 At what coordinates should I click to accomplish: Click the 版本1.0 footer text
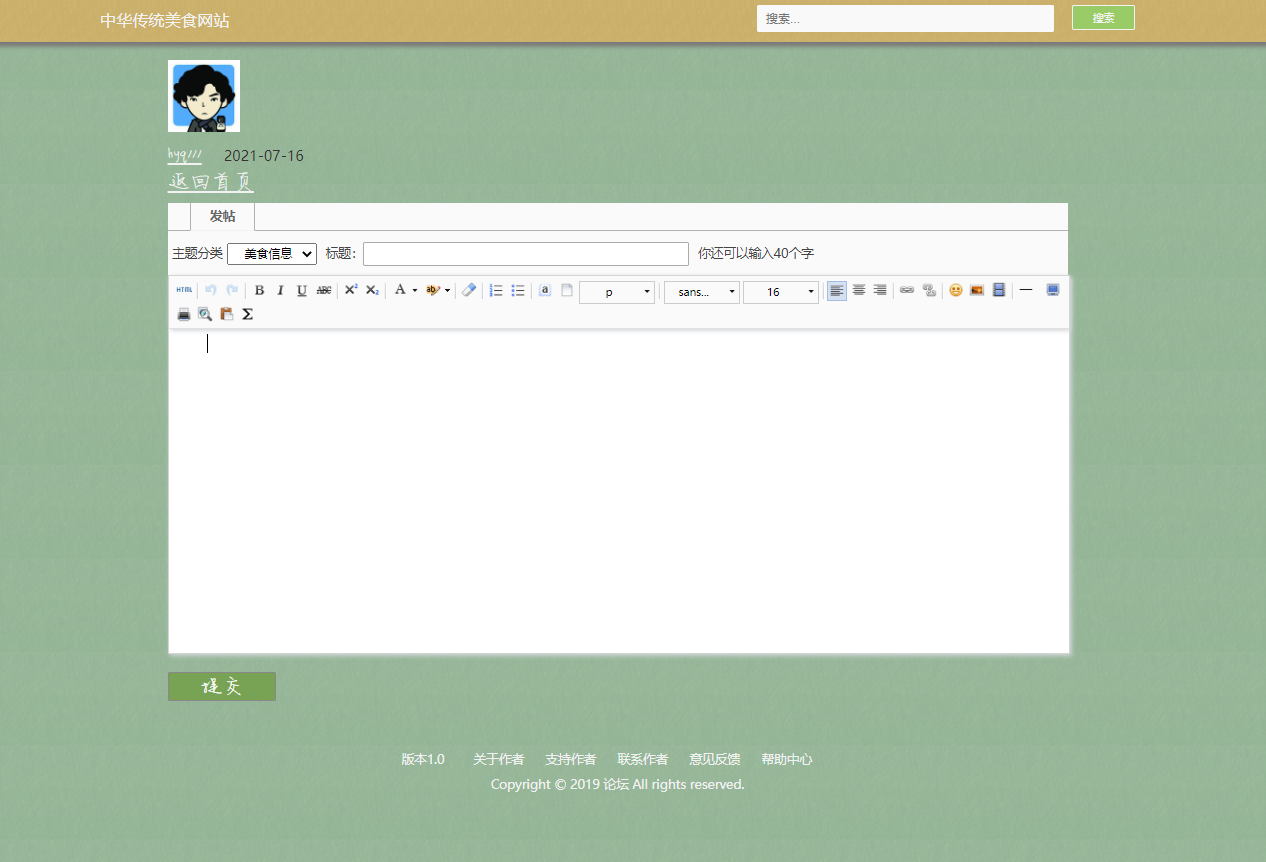(423, 760)
